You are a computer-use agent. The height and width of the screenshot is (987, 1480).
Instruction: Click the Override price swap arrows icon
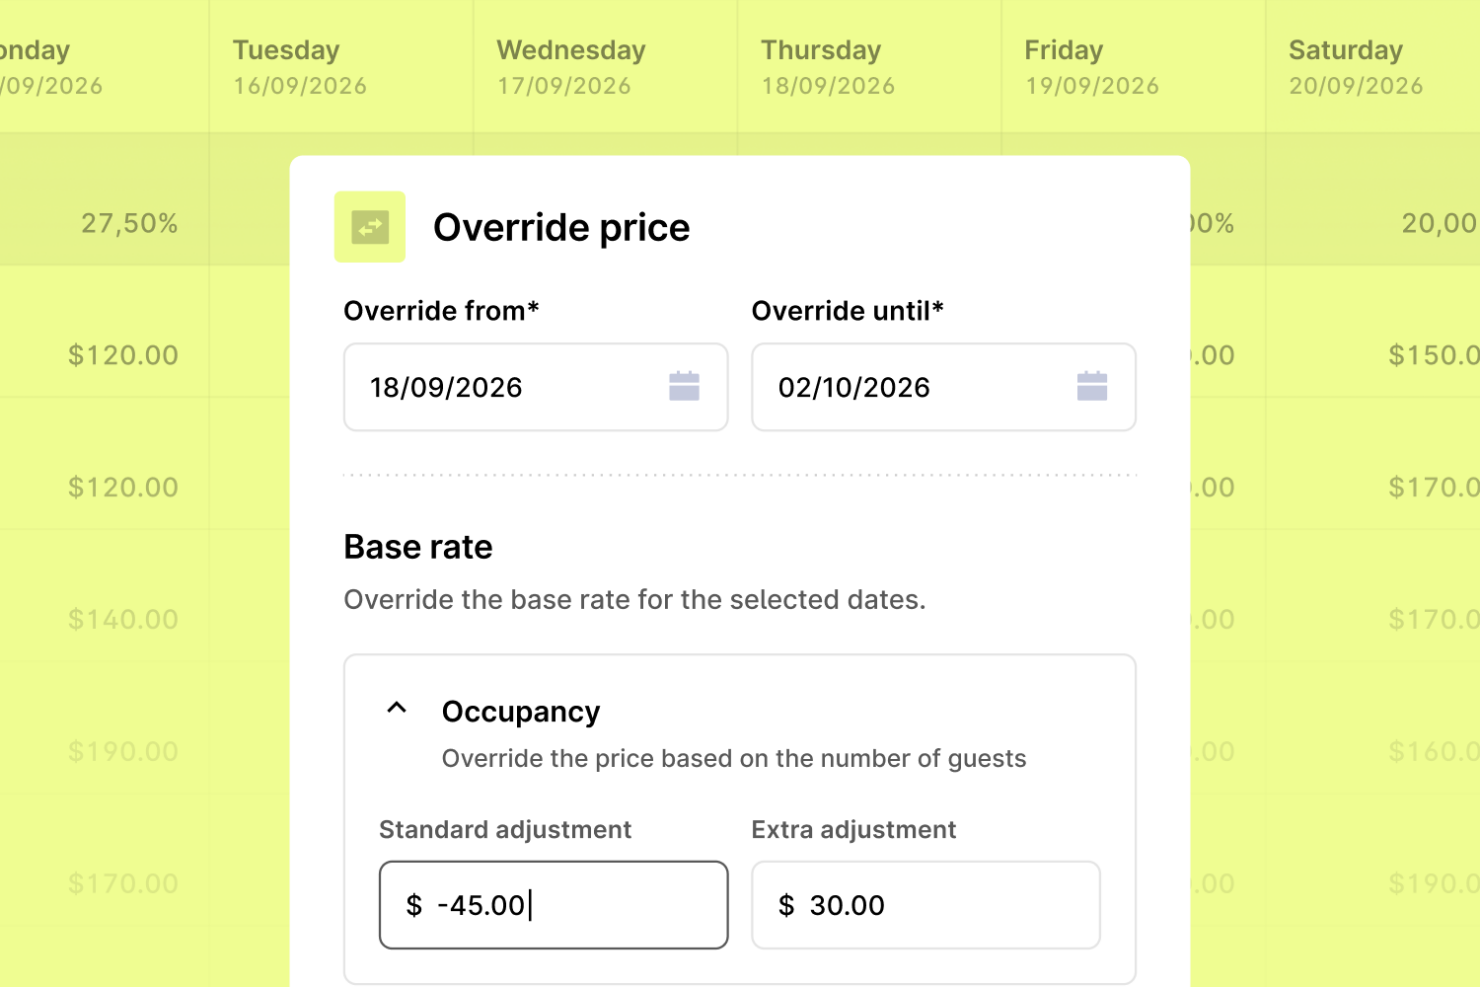(x=370, y=227)
